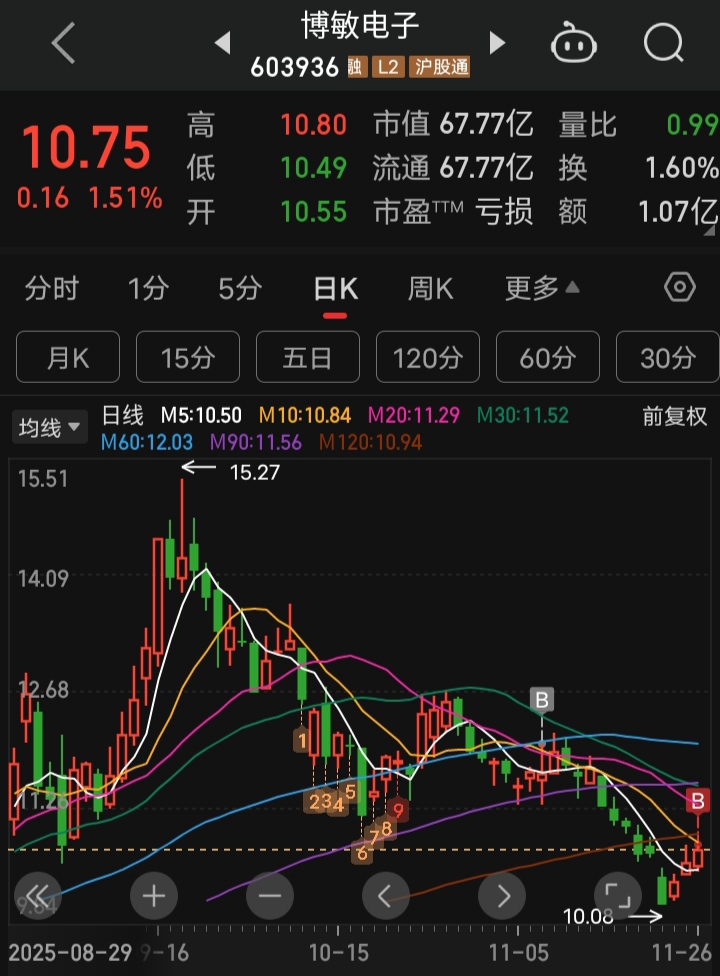Enter fullscreen chart with expand icon
Screen dimensions: 720x976
617,896
